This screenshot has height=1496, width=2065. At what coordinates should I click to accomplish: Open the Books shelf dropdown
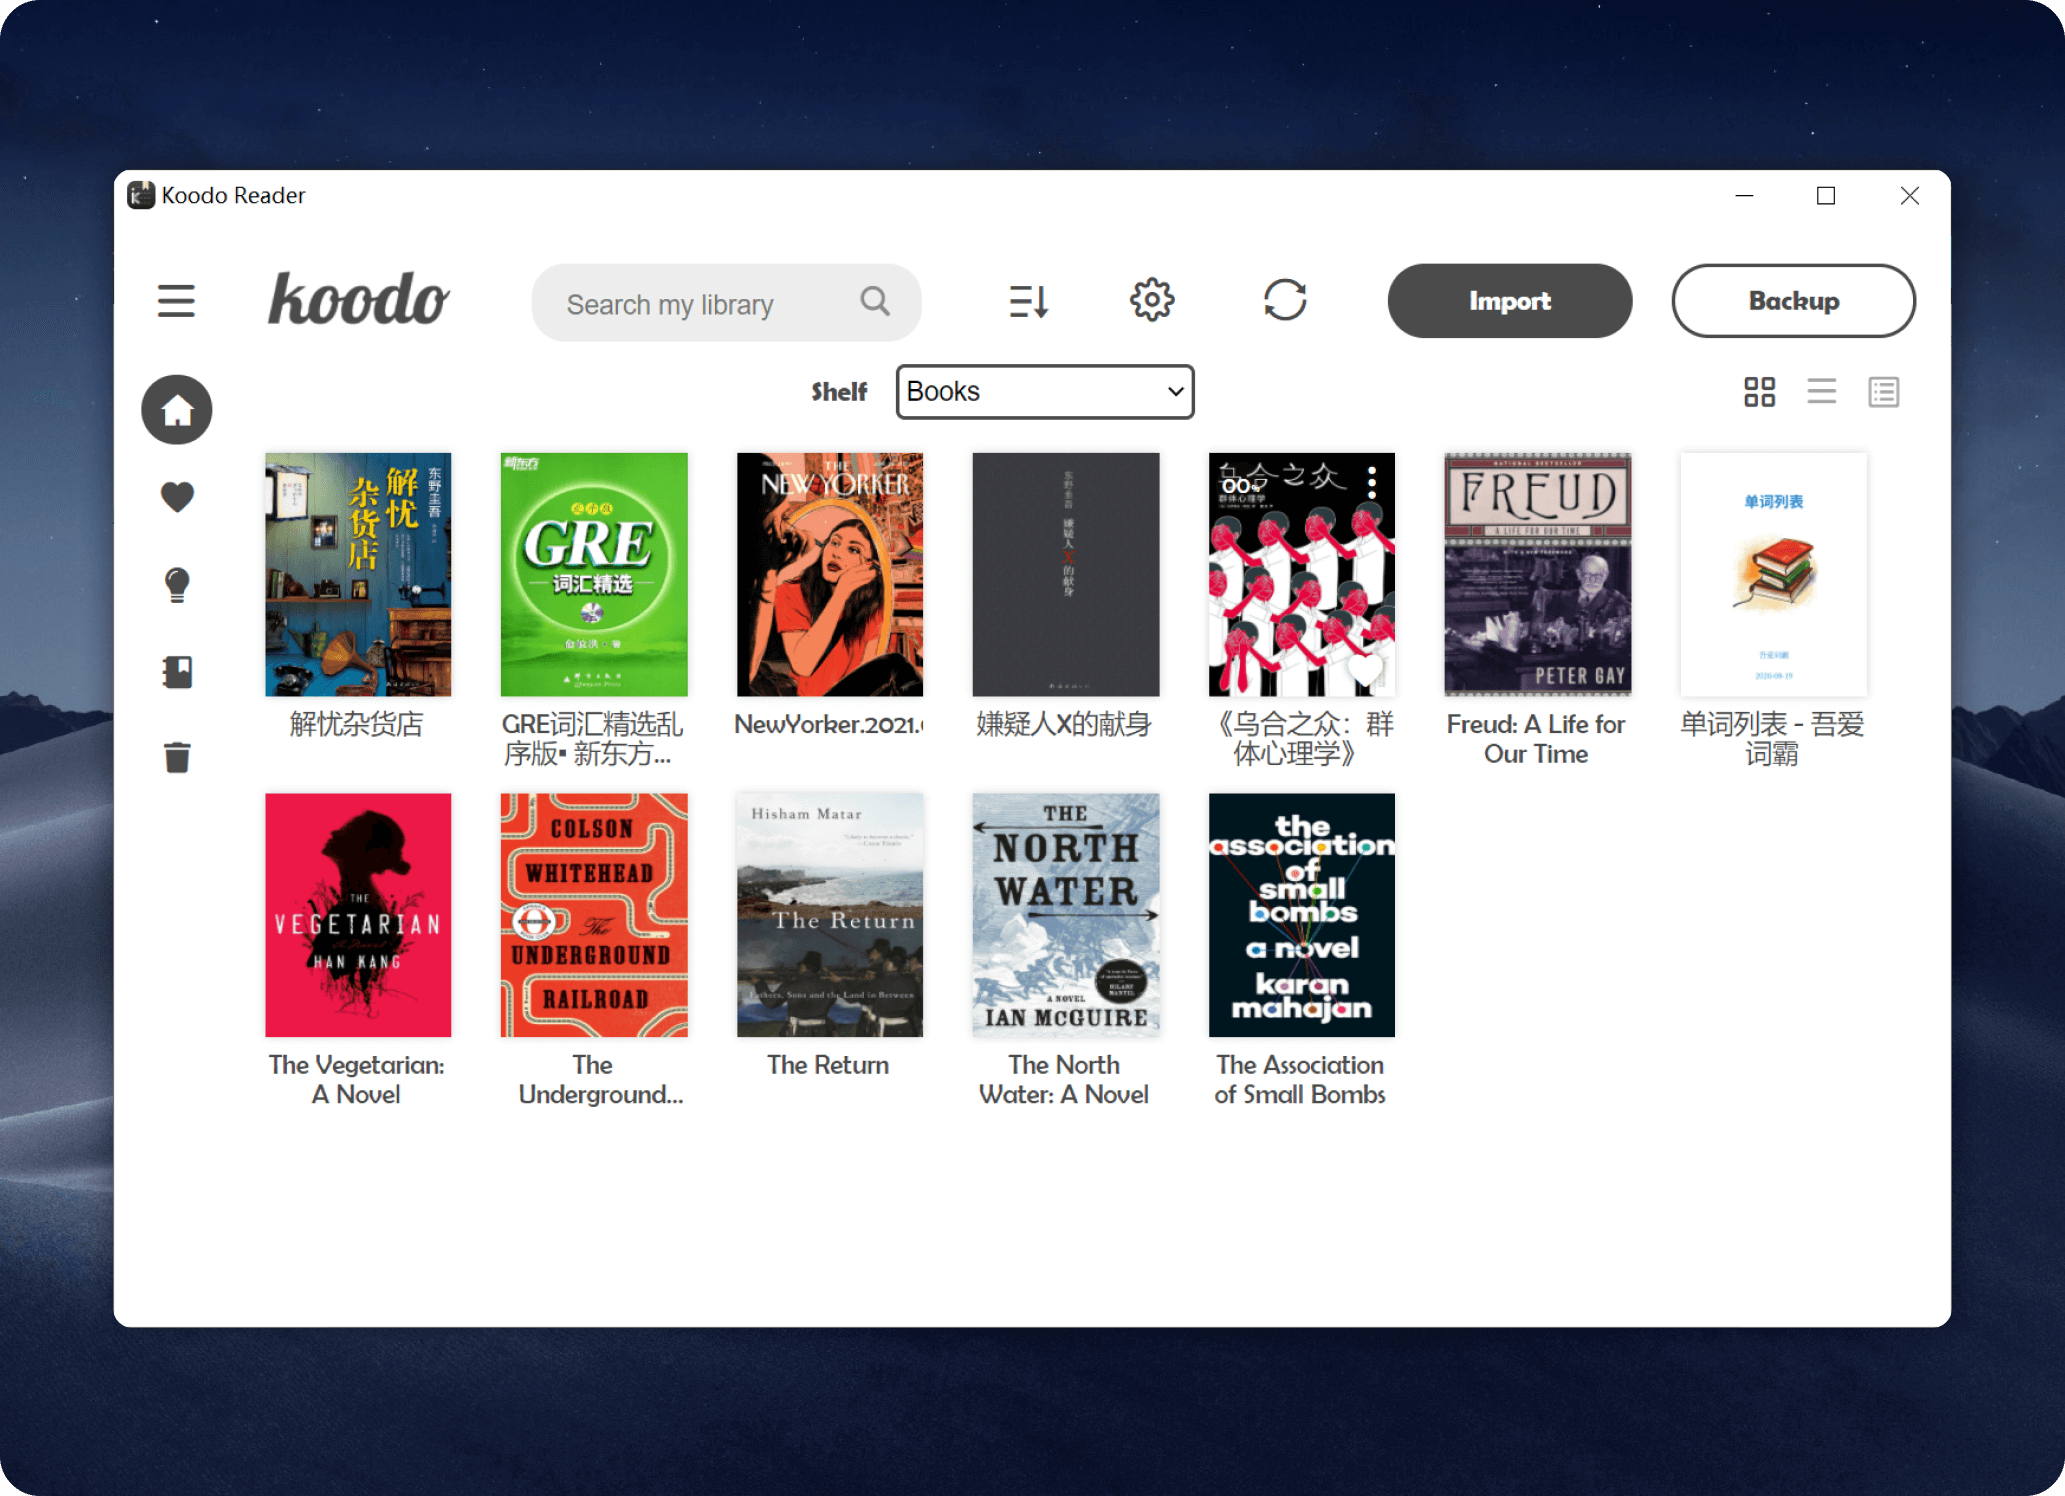1043,391
